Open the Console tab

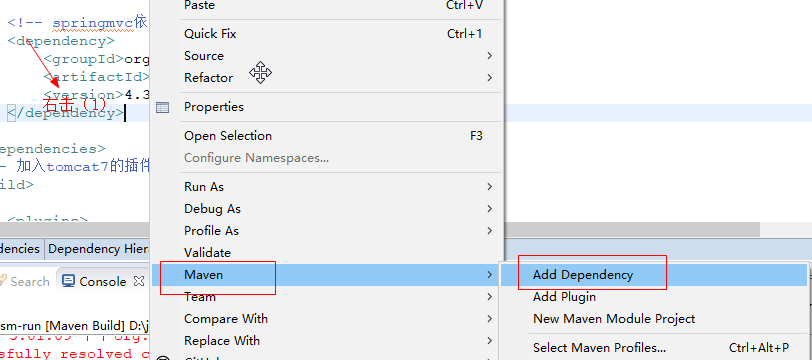103,281
